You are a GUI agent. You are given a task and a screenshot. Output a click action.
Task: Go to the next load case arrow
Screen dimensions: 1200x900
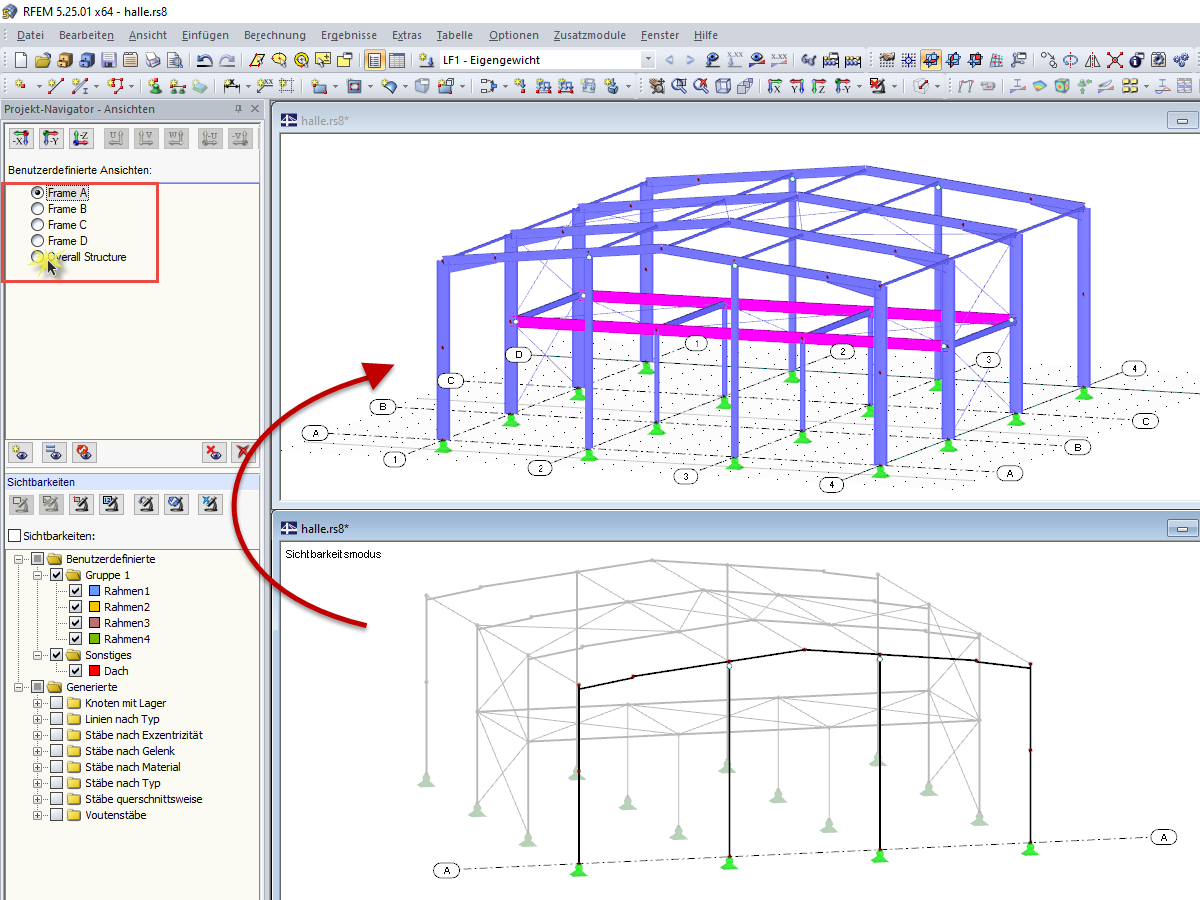(690, 60)
